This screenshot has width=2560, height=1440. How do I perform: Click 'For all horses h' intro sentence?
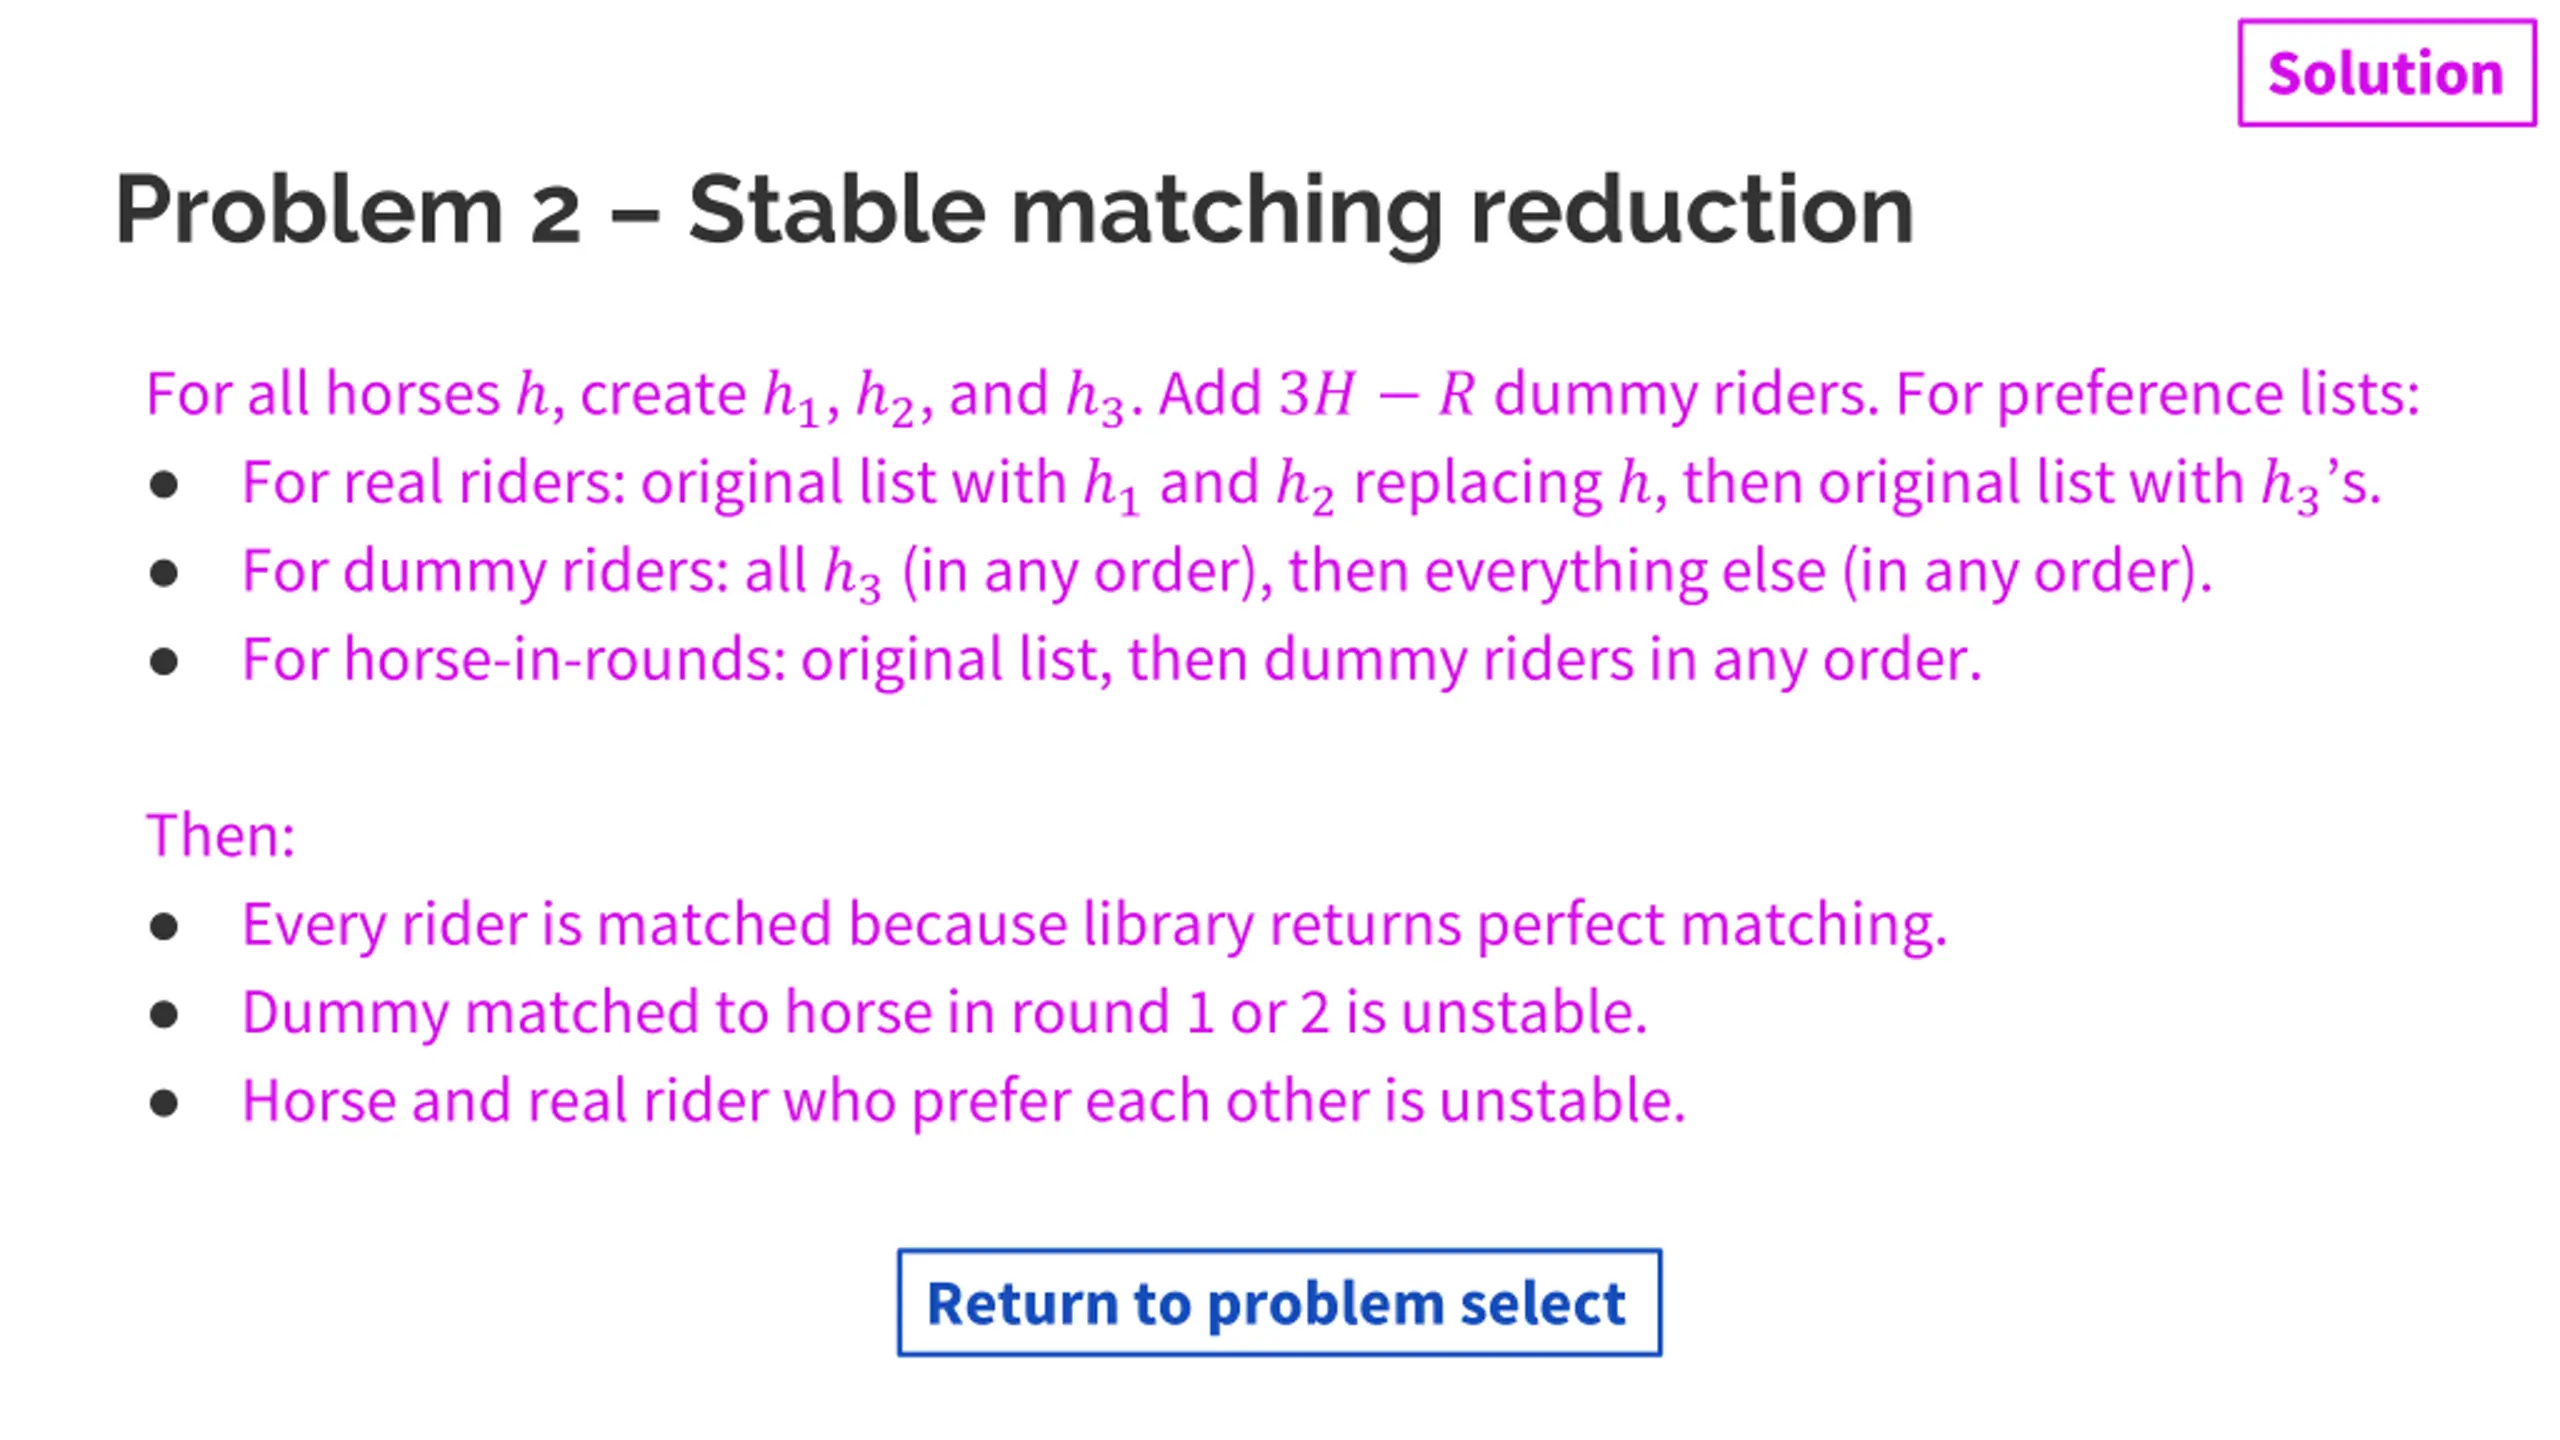point(1283,395)
